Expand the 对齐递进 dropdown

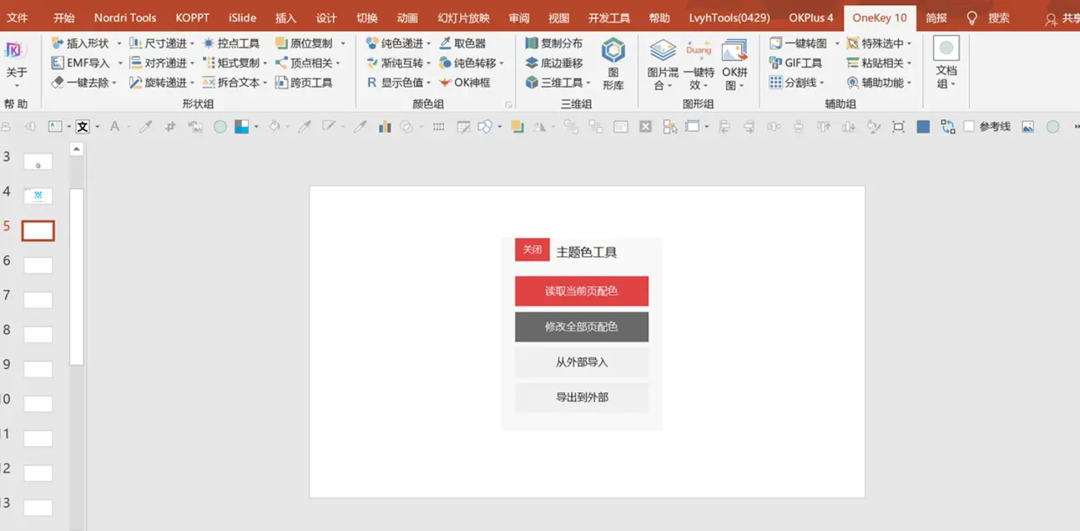191,63
